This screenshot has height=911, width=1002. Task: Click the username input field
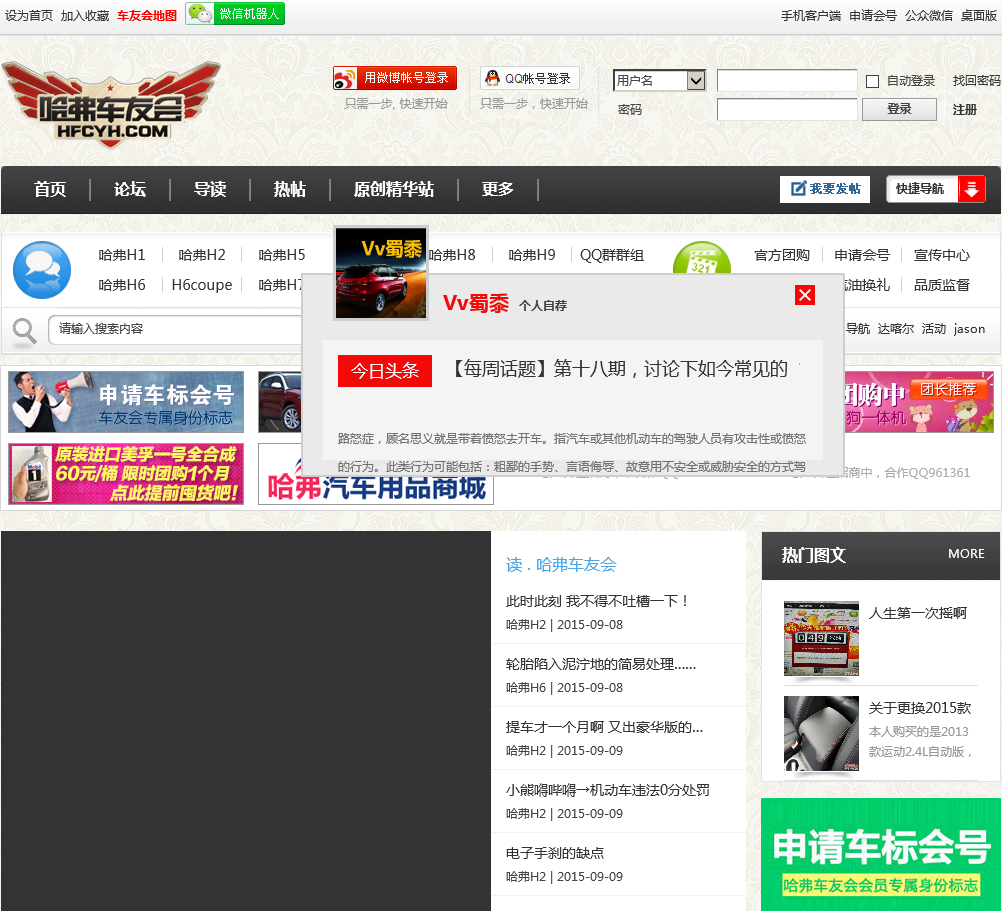click(787, 80)
